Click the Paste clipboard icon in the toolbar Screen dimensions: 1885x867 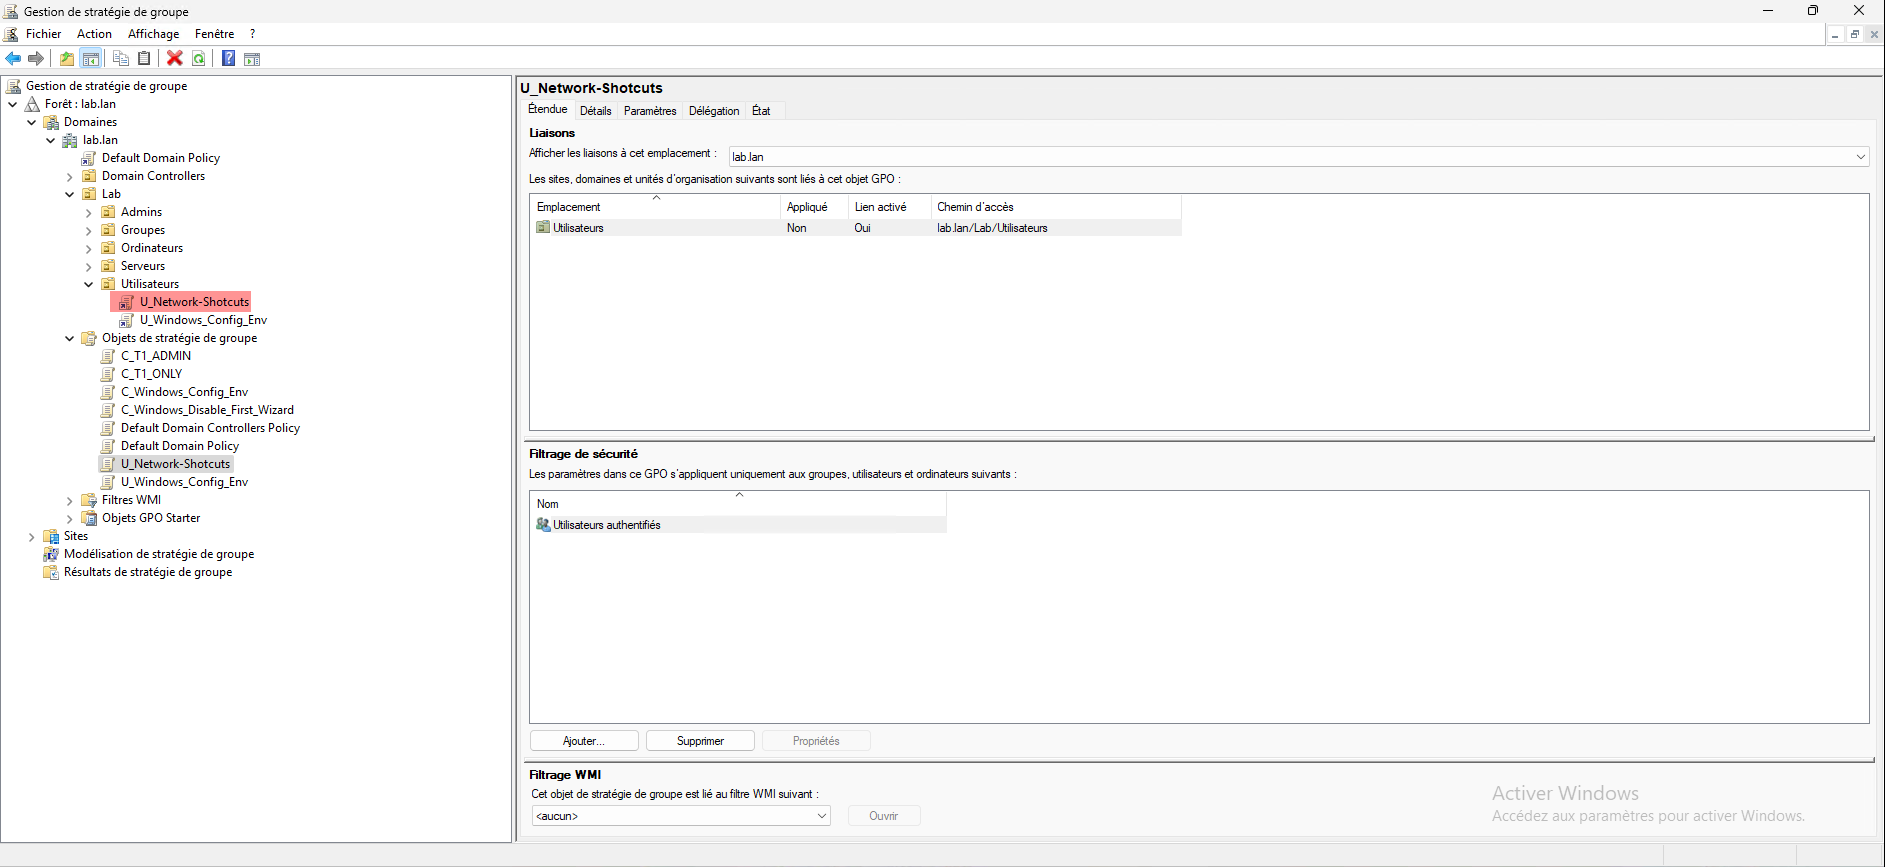[x=144, y=58]
